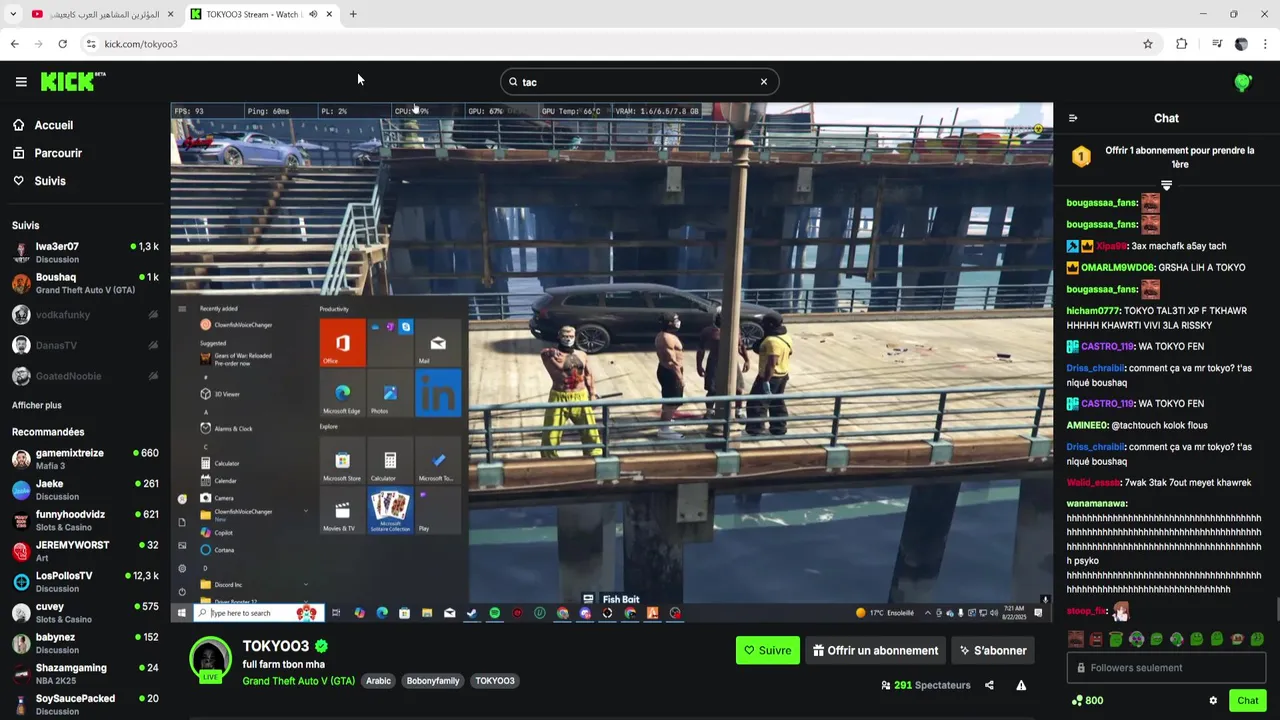Mute the TOKYOO3 Stream tab audio
Viewport: 1280px width, 720px height.
[313, 14]
